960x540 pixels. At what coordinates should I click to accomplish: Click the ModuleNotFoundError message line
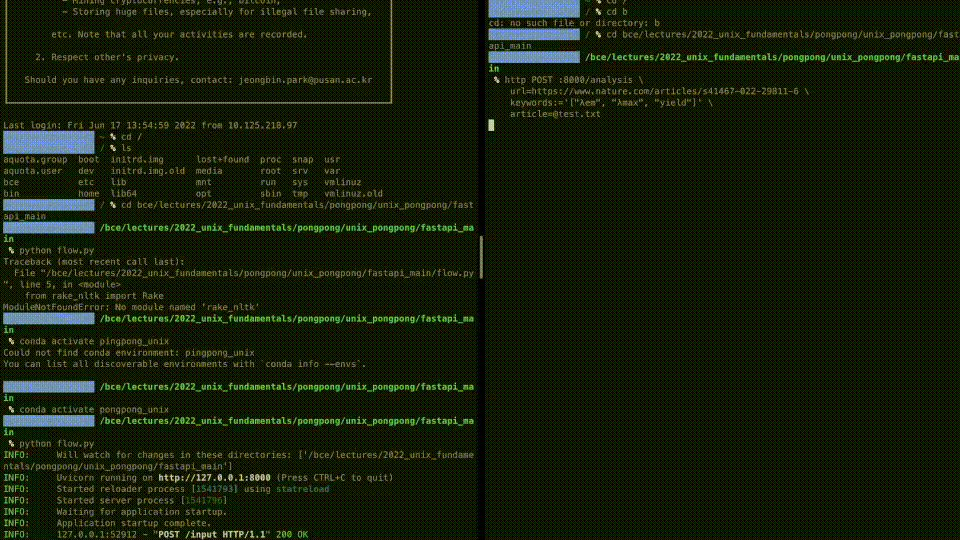131,307
